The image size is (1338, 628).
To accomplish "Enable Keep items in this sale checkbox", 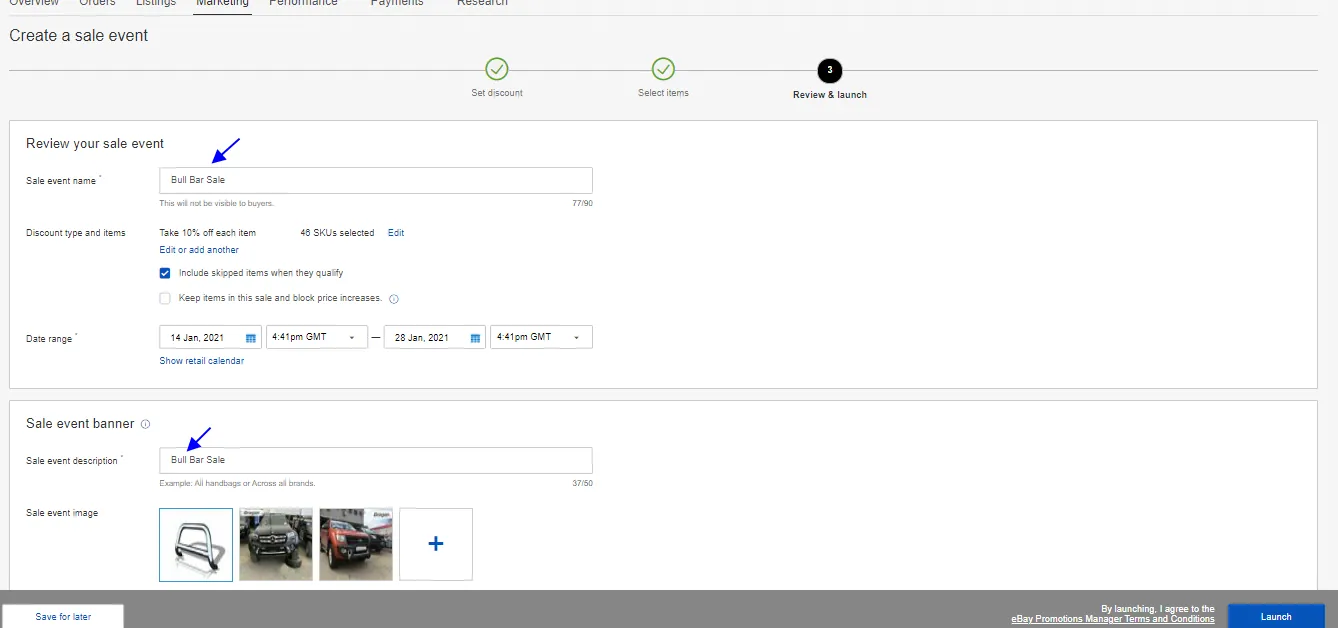I will tap(165, 298).
